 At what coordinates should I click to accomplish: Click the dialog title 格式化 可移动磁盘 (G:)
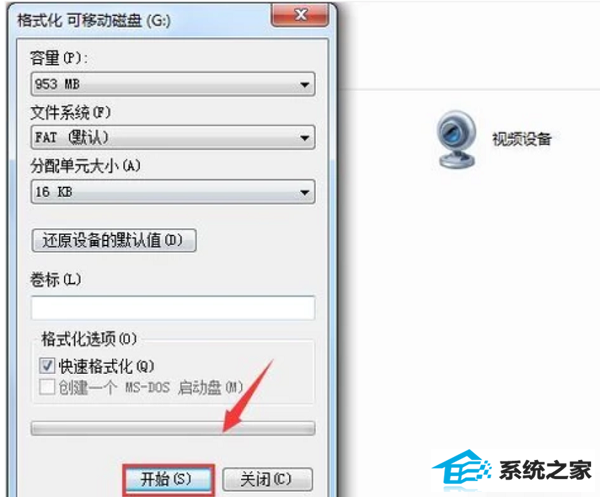point(94,20)
